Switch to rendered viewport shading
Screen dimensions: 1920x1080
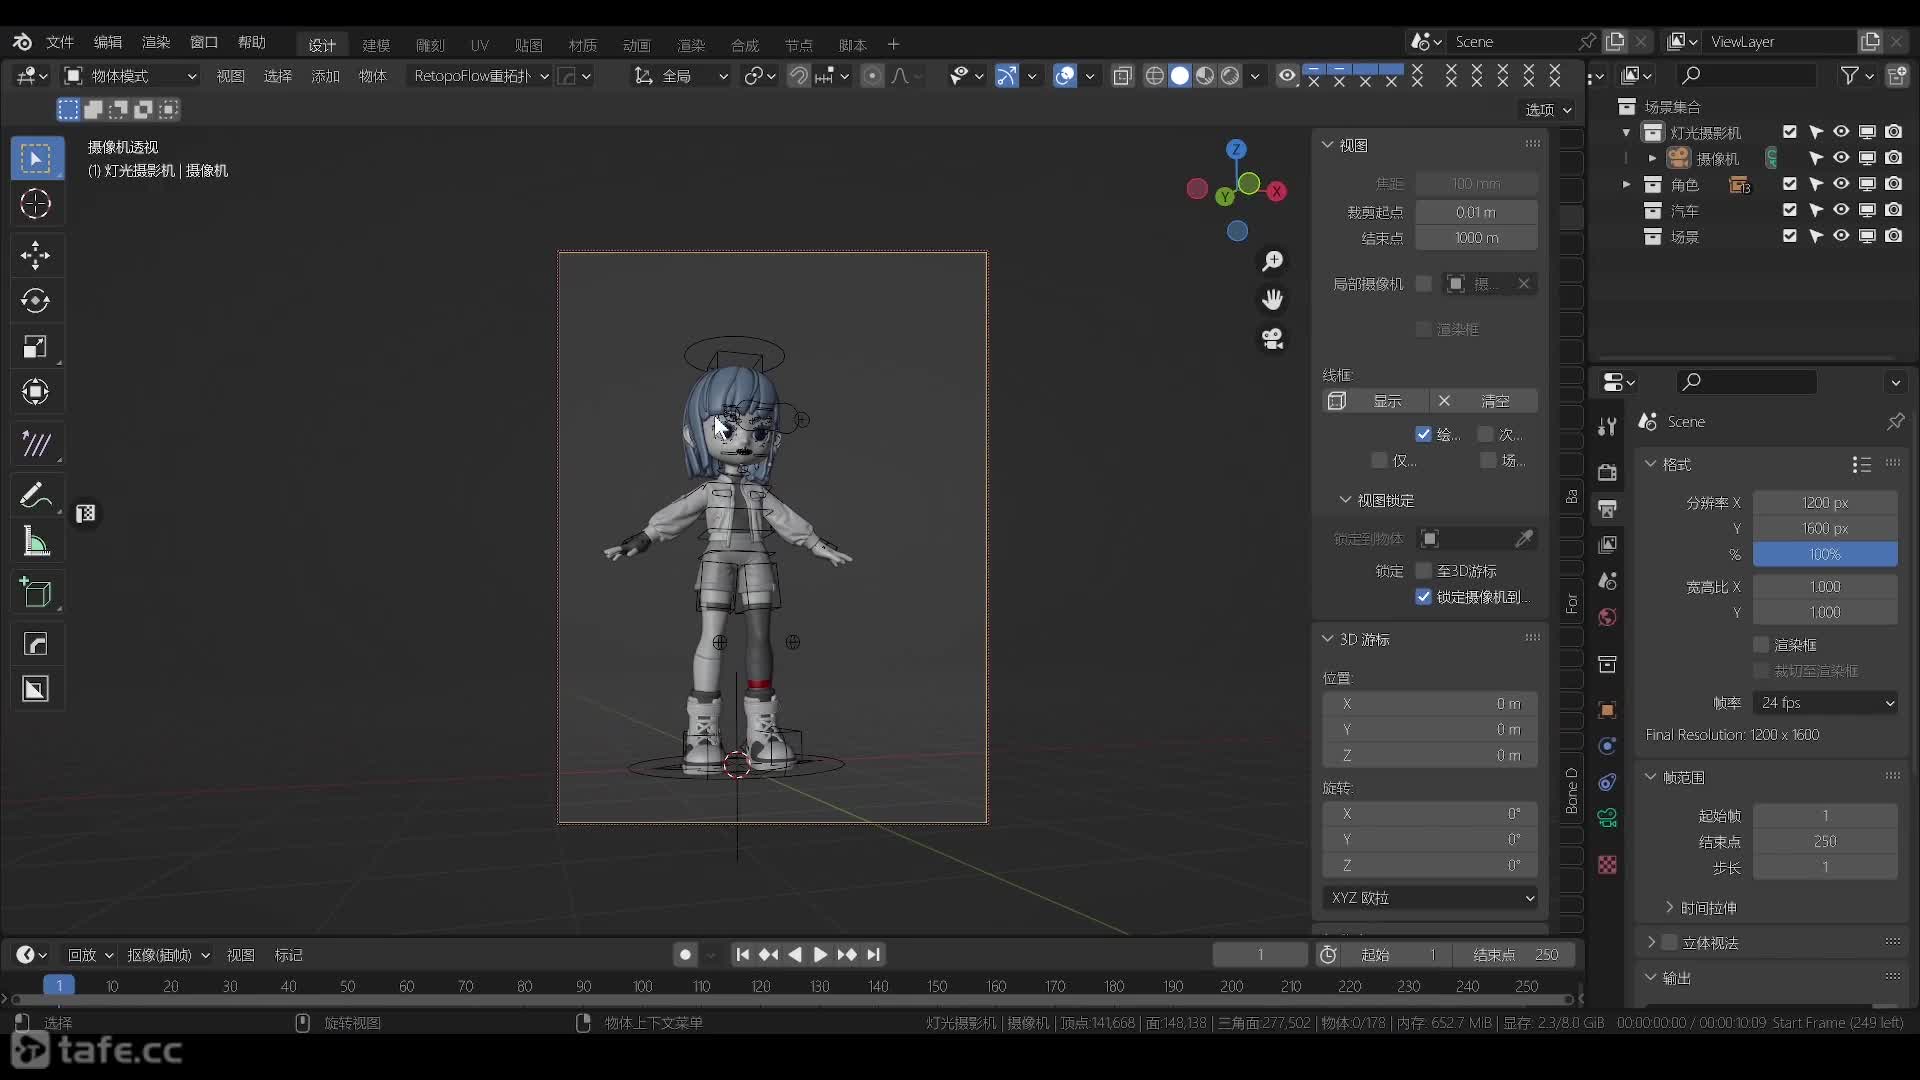tap(1230, 76)
